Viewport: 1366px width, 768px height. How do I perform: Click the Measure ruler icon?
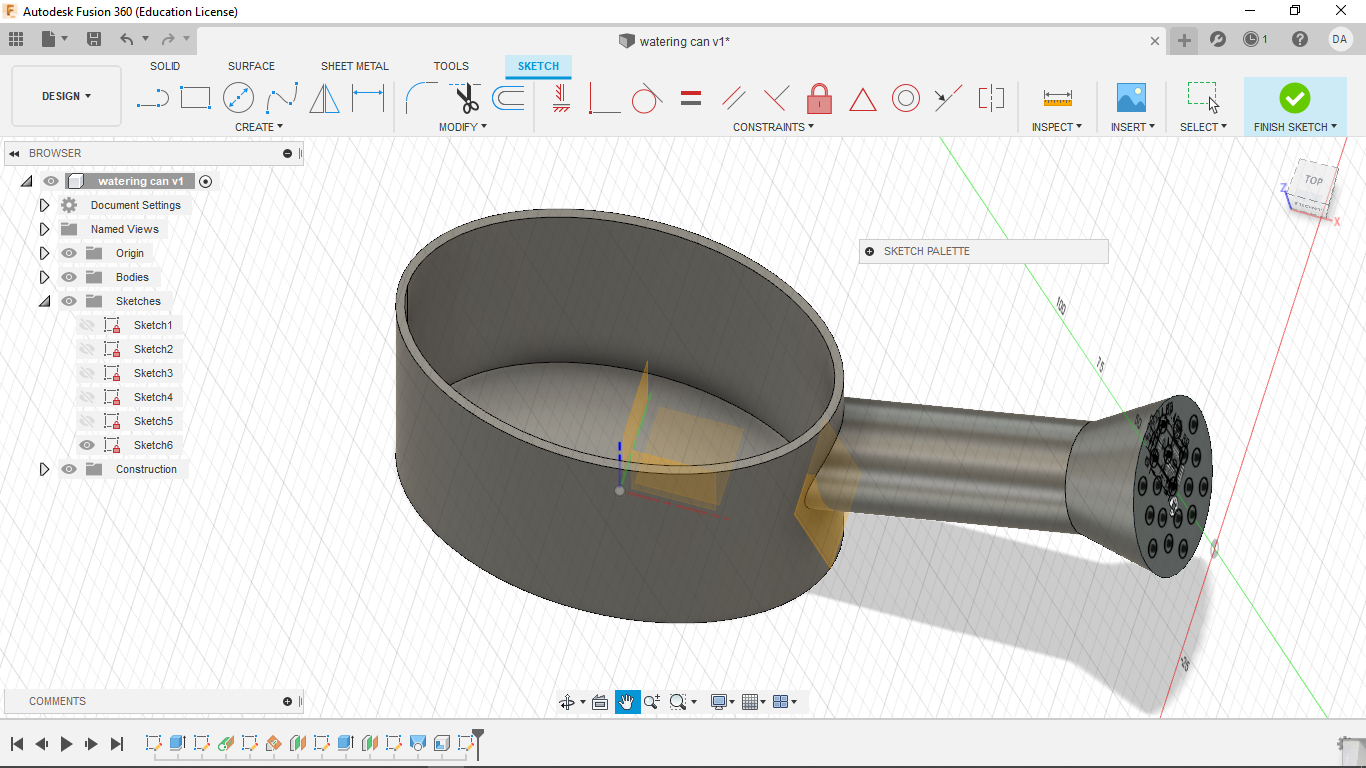1057,98
